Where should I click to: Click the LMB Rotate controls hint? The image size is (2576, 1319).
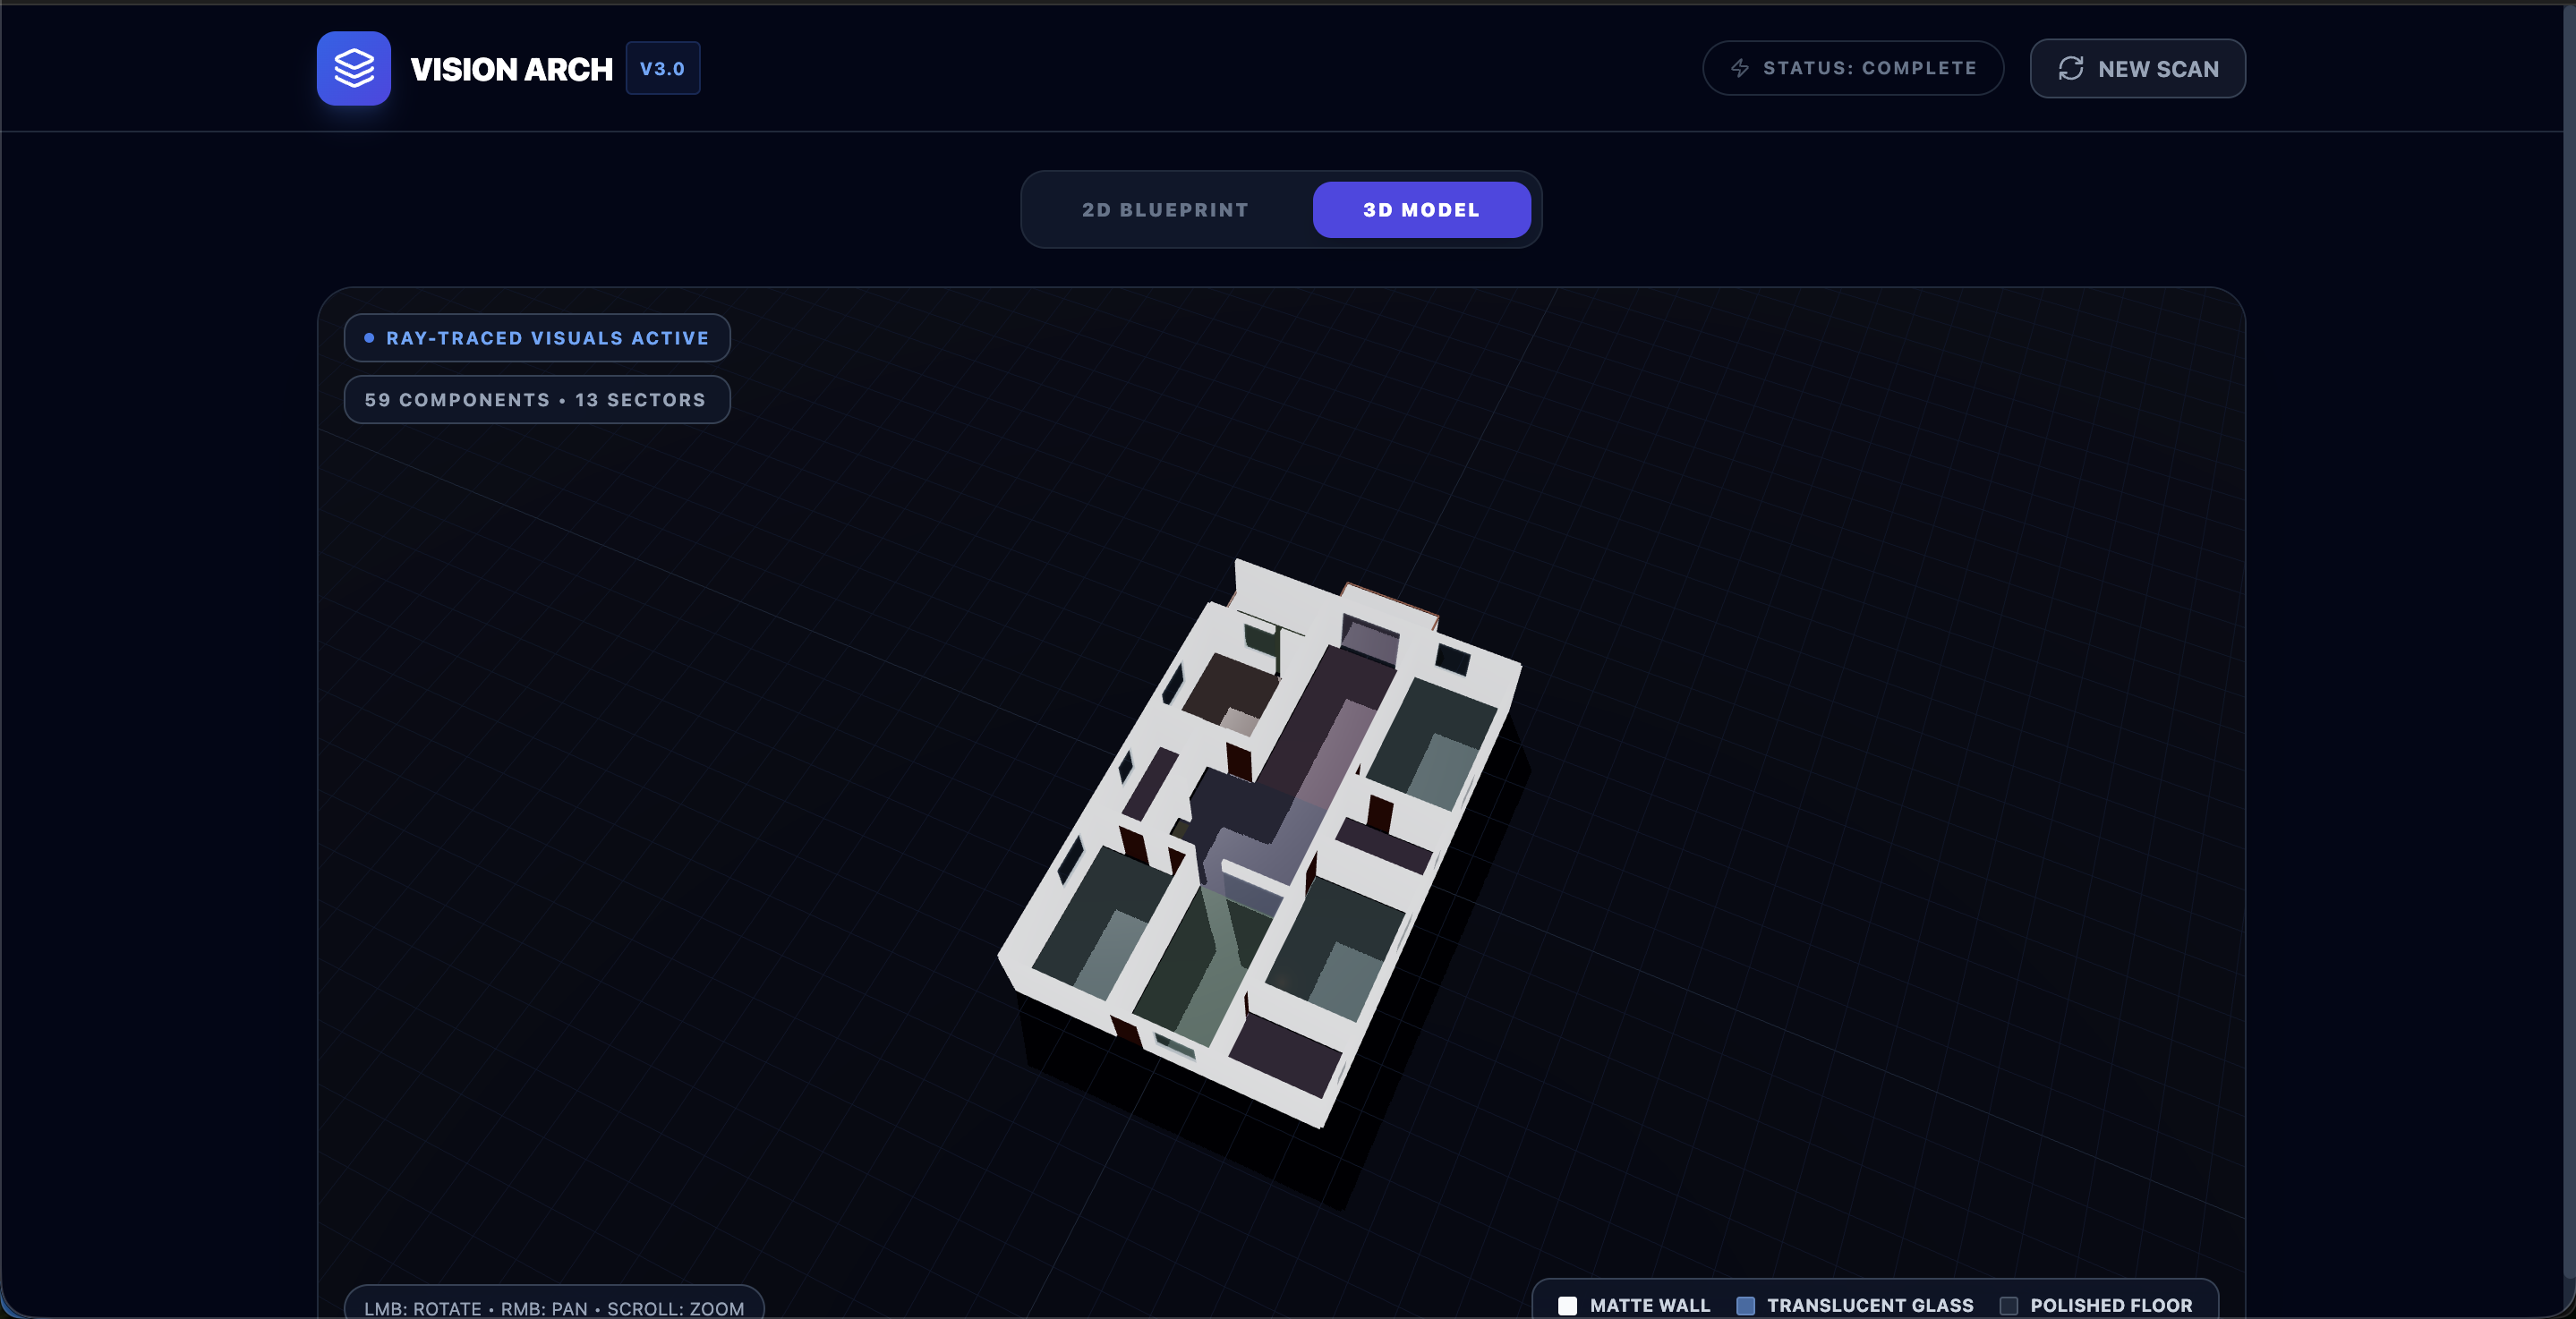[554, 1307]
